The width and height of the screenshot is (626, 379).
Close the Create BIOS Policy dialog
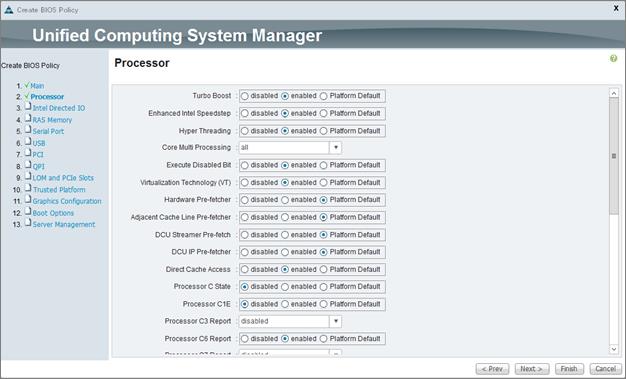tap(616, 8)
